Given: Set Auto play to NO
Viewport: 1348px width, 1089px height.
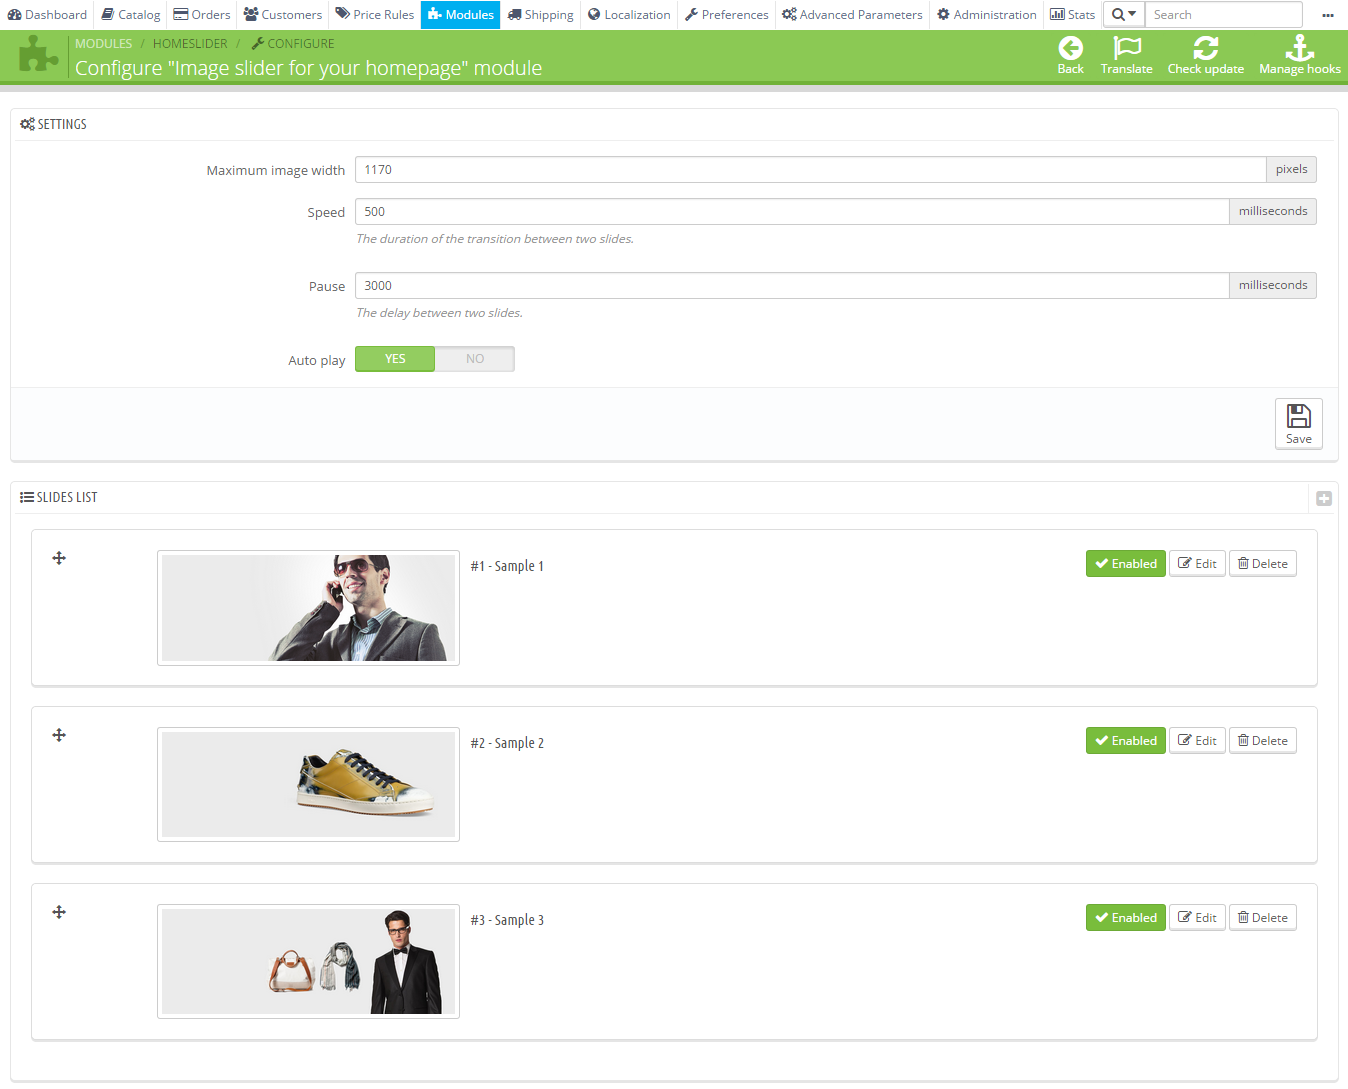Looking at the screenshot, I should click(475, 359).
